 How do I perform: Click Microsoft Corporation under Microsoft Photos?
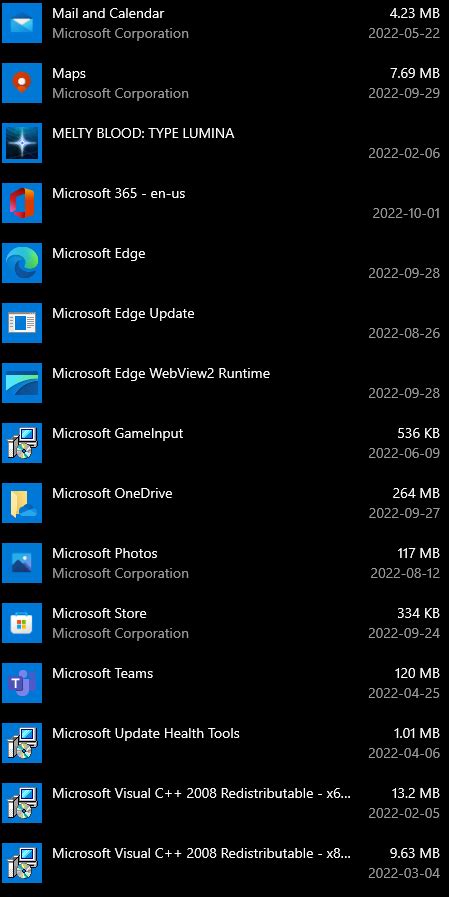tap(120, 573)
